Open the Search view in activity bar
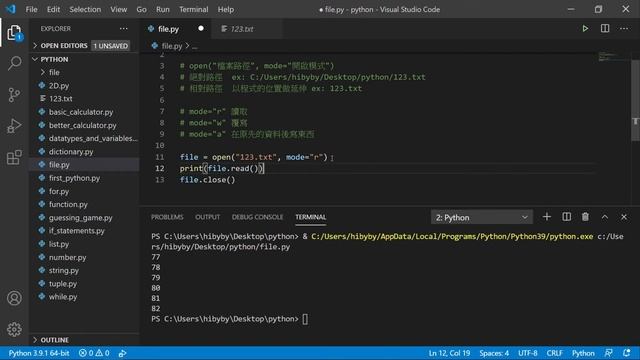 pyautogui.click(x=14, y=63)
